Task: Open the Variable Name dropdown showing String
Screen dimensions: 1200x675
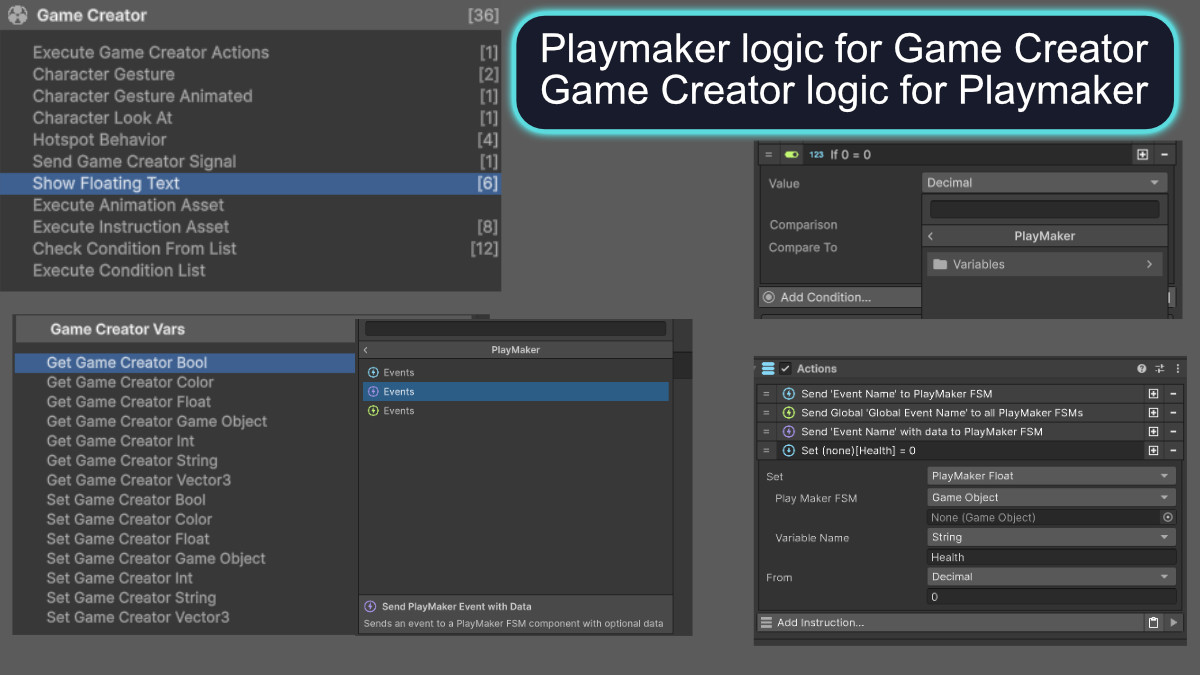Action: coord(1052,537)
